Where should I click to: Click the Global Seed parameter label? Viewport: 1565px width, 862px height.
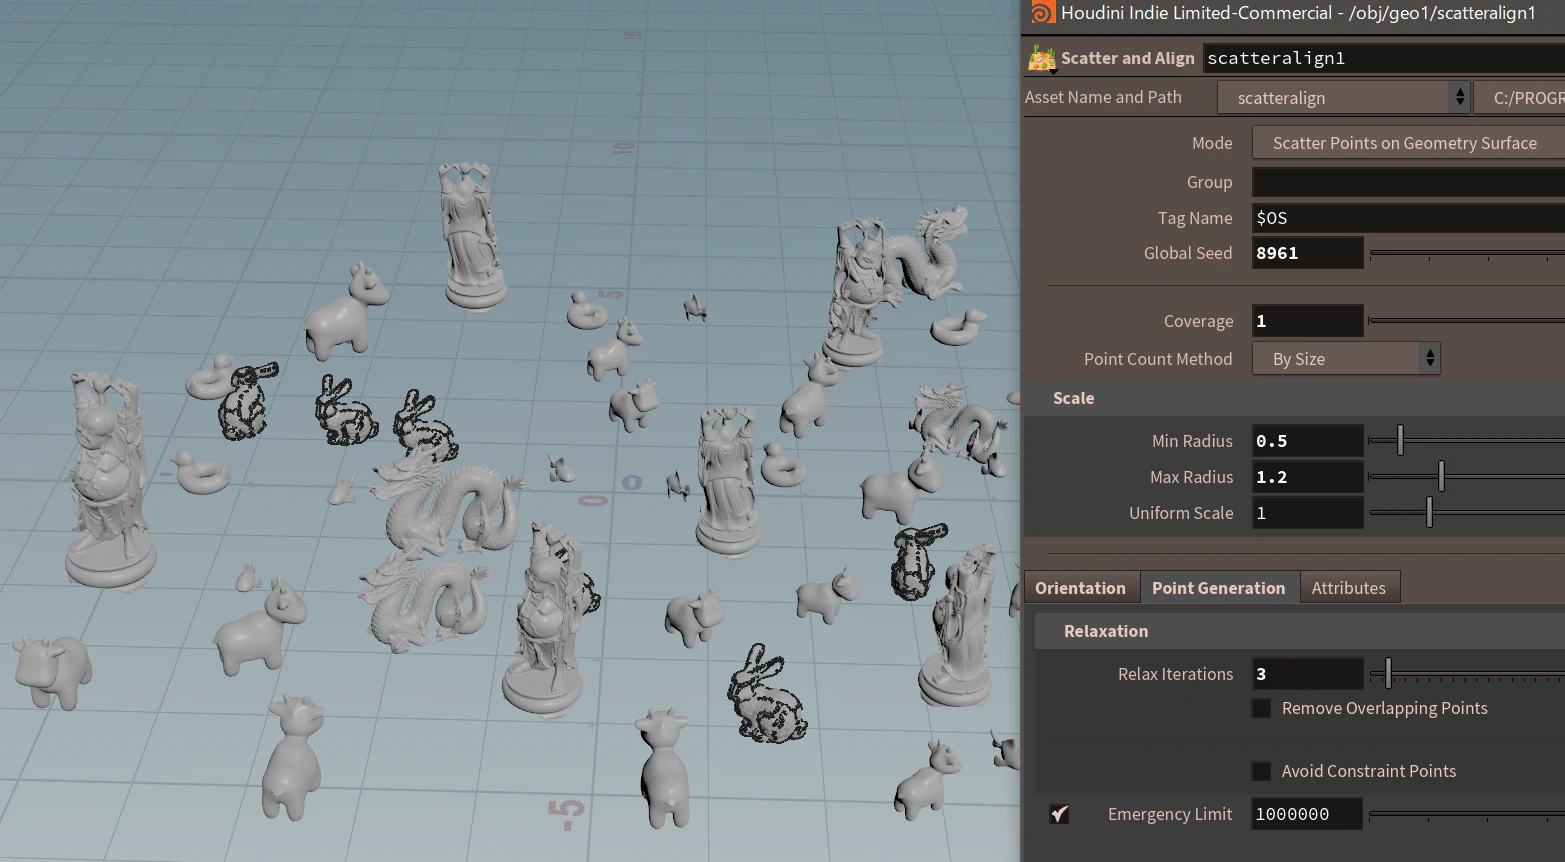point(1188,253)
